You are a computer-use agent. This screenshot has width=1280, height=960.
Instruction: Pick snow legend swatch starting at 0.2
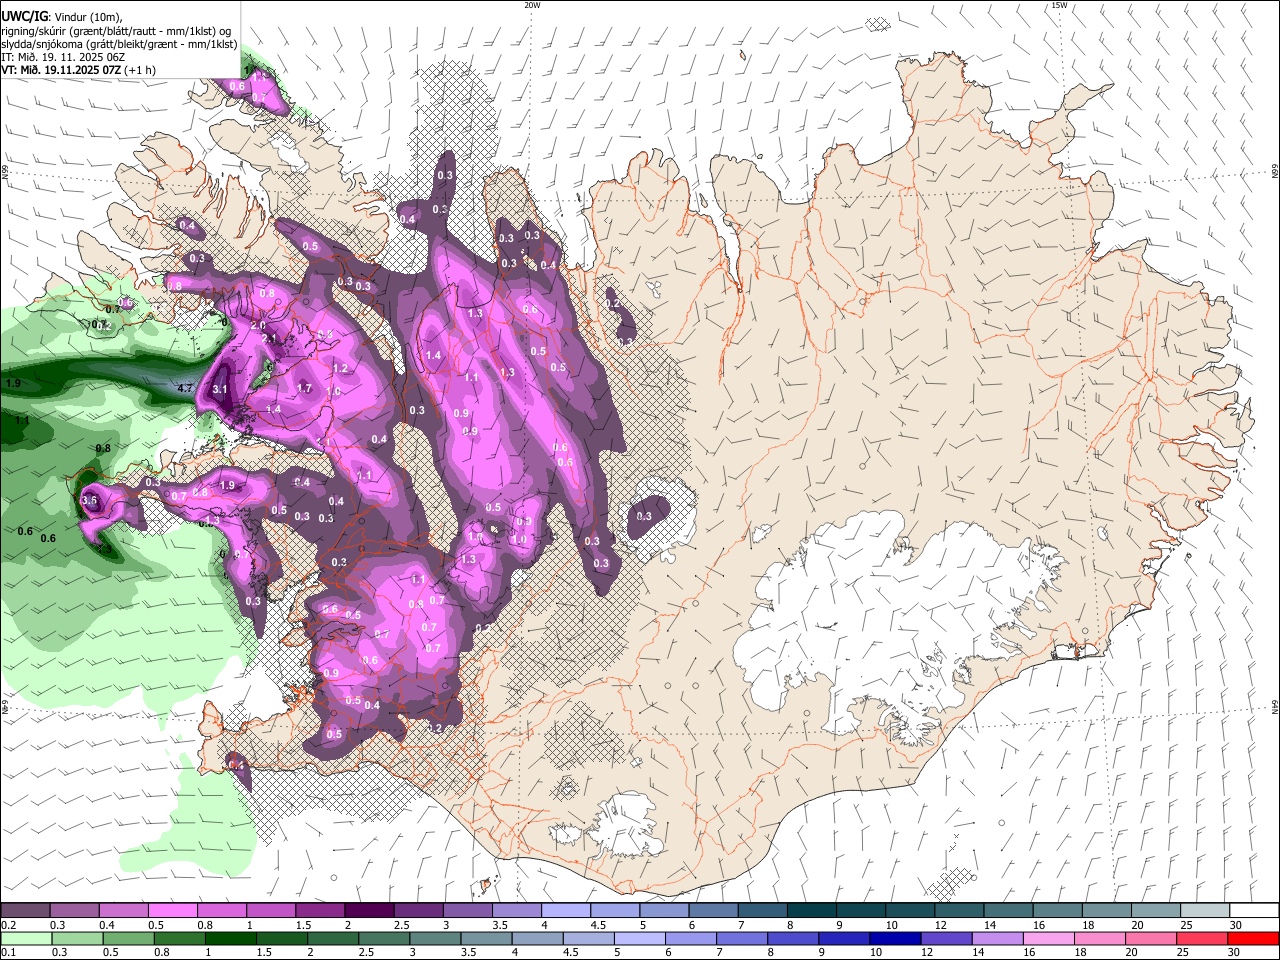pyautogui.click(x=25, y=911)
